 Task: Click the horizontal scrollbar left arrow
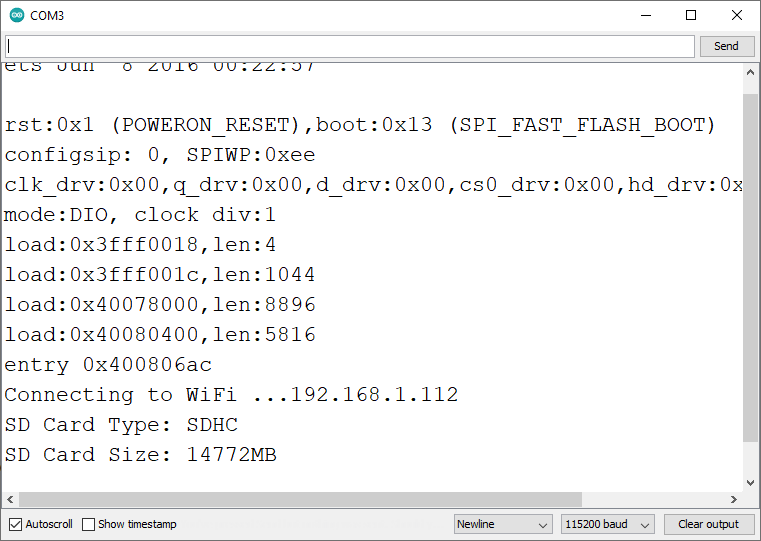(10, 499)
